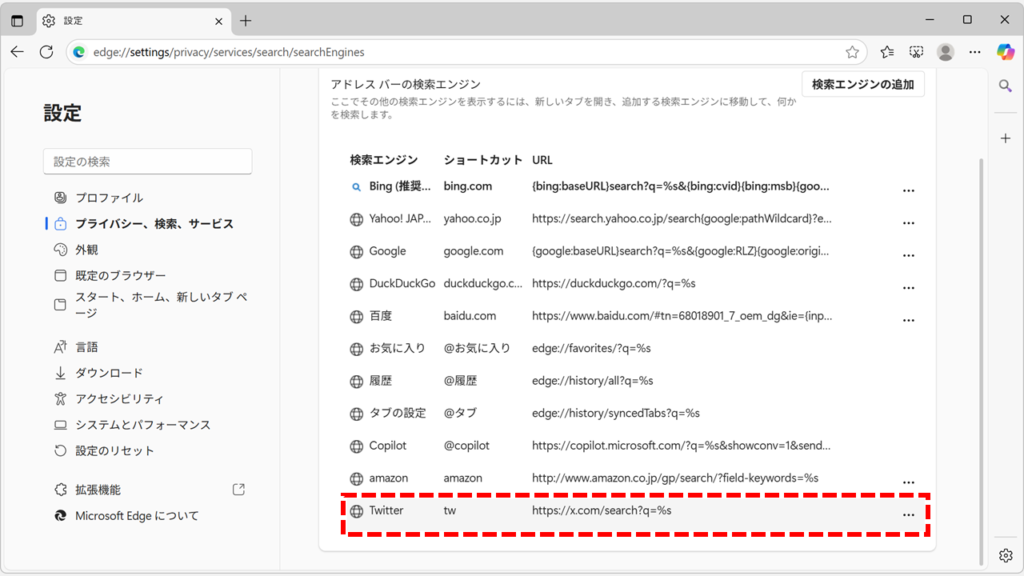Open more actions for 百度 row
Image resolution: width=1024 pixels, height=576 pixels.
[x=908, y=321]
